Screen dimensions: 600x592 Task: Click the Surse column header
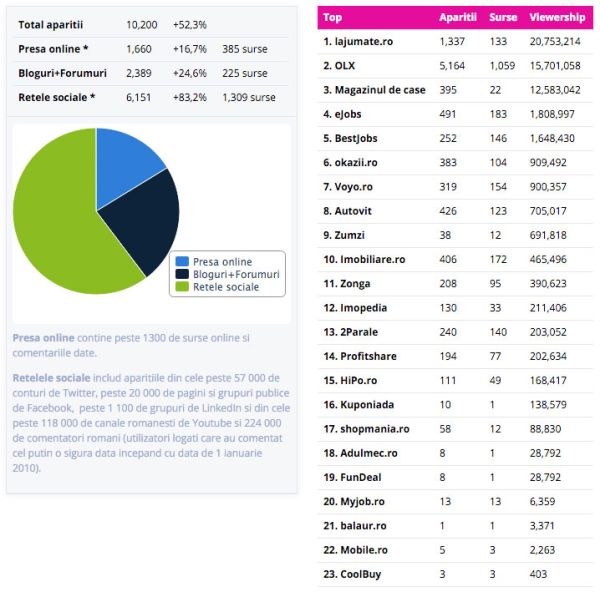click(x=503, y=18)
